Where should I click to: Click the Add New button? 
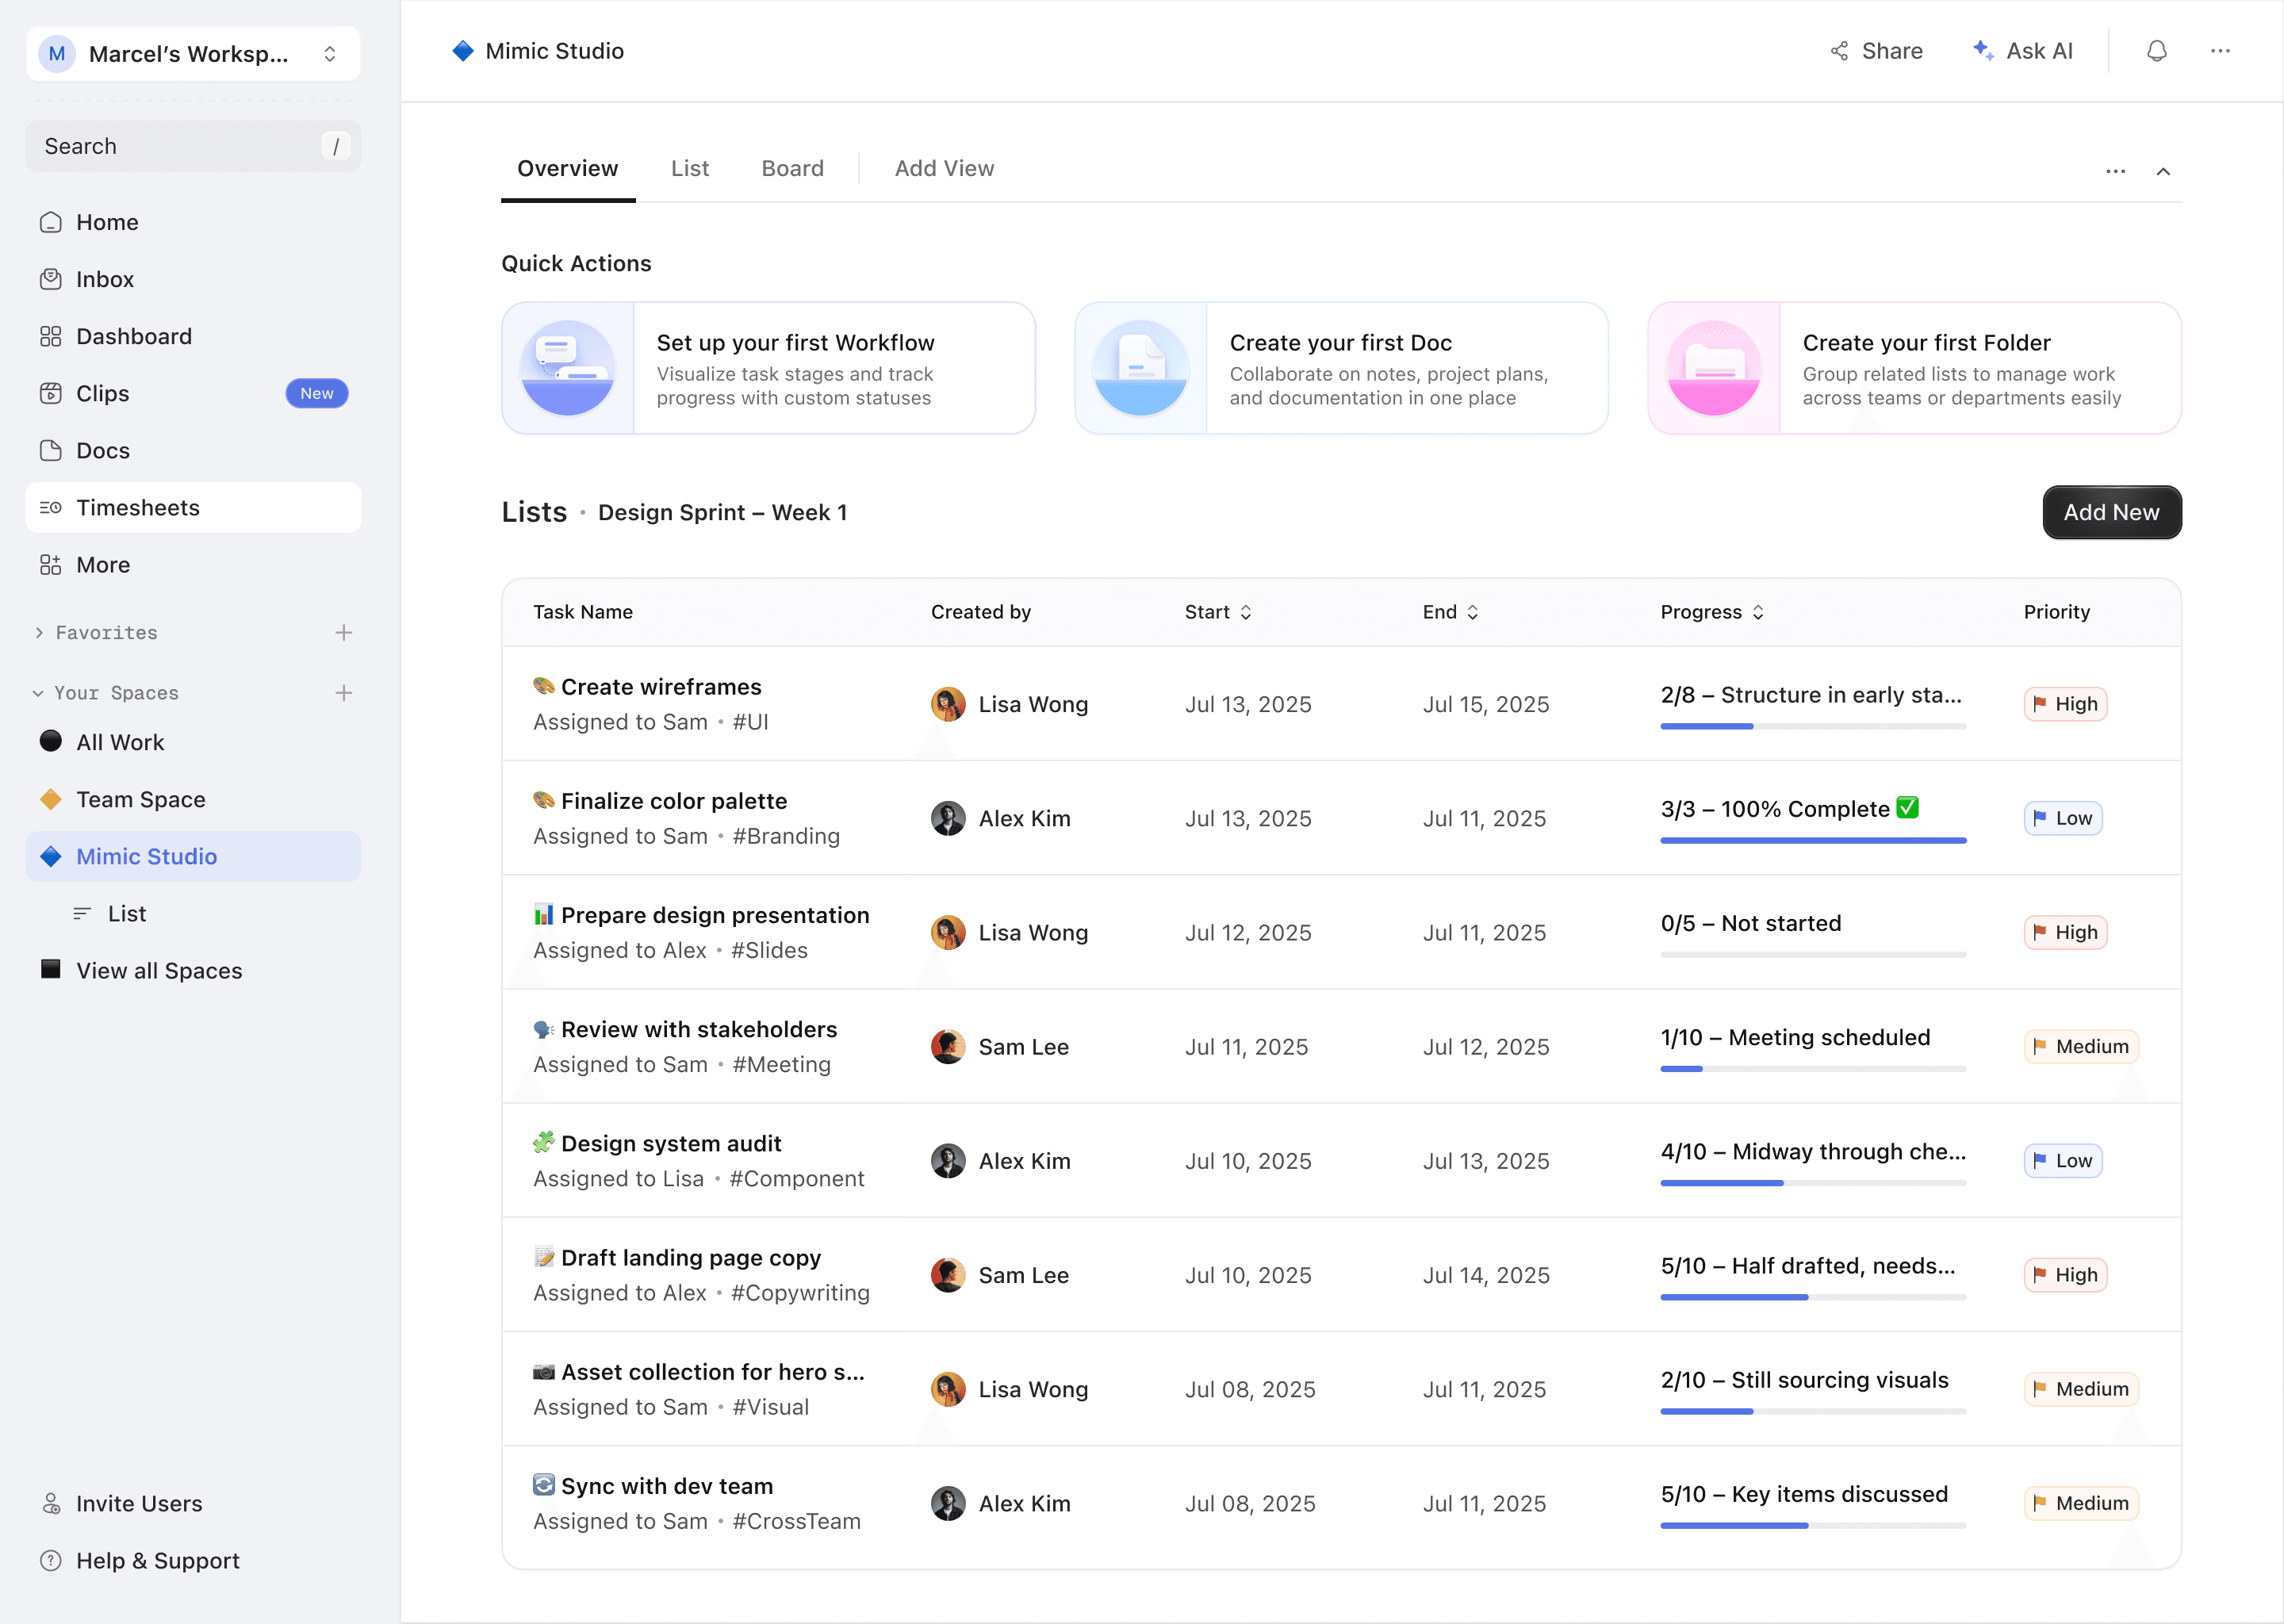tap(2110, 512)
